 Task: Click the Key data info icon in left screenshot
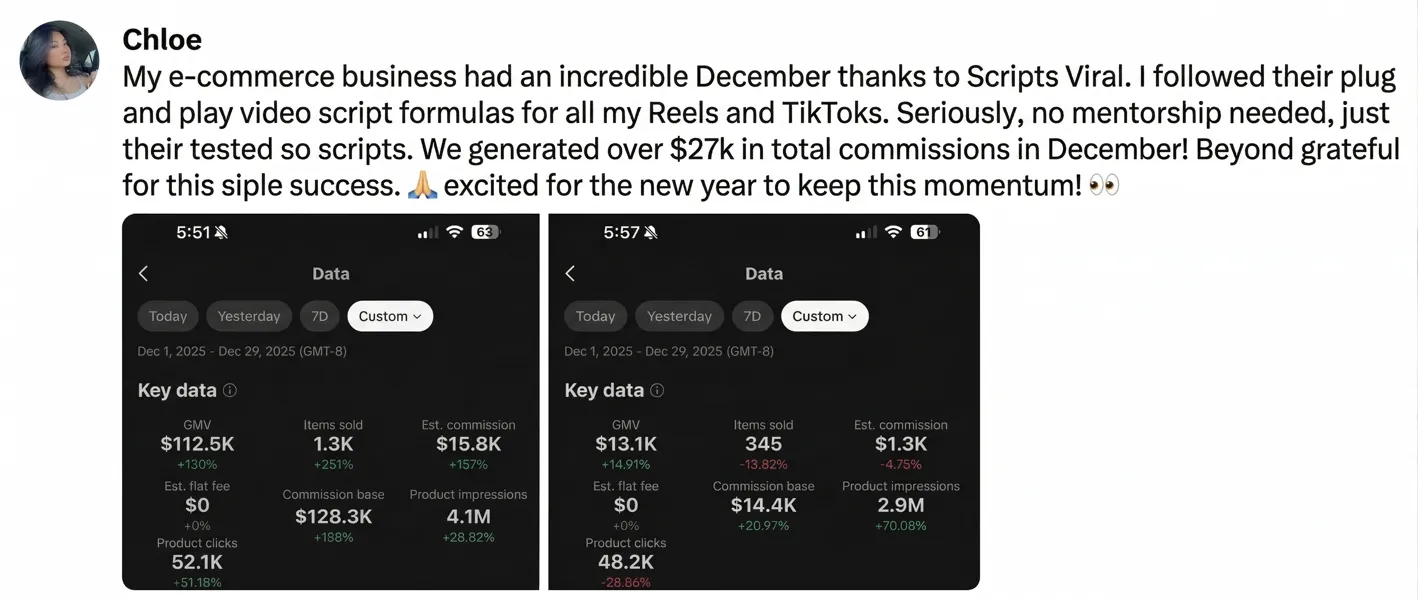230,390
